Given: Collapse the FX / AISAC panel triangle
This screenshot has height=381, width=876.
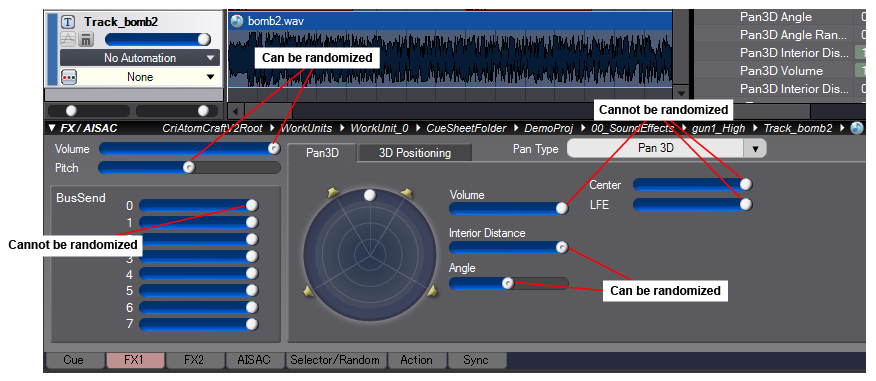Looking at the screenshot, I should pyautogui.click(x=52, y=128).
